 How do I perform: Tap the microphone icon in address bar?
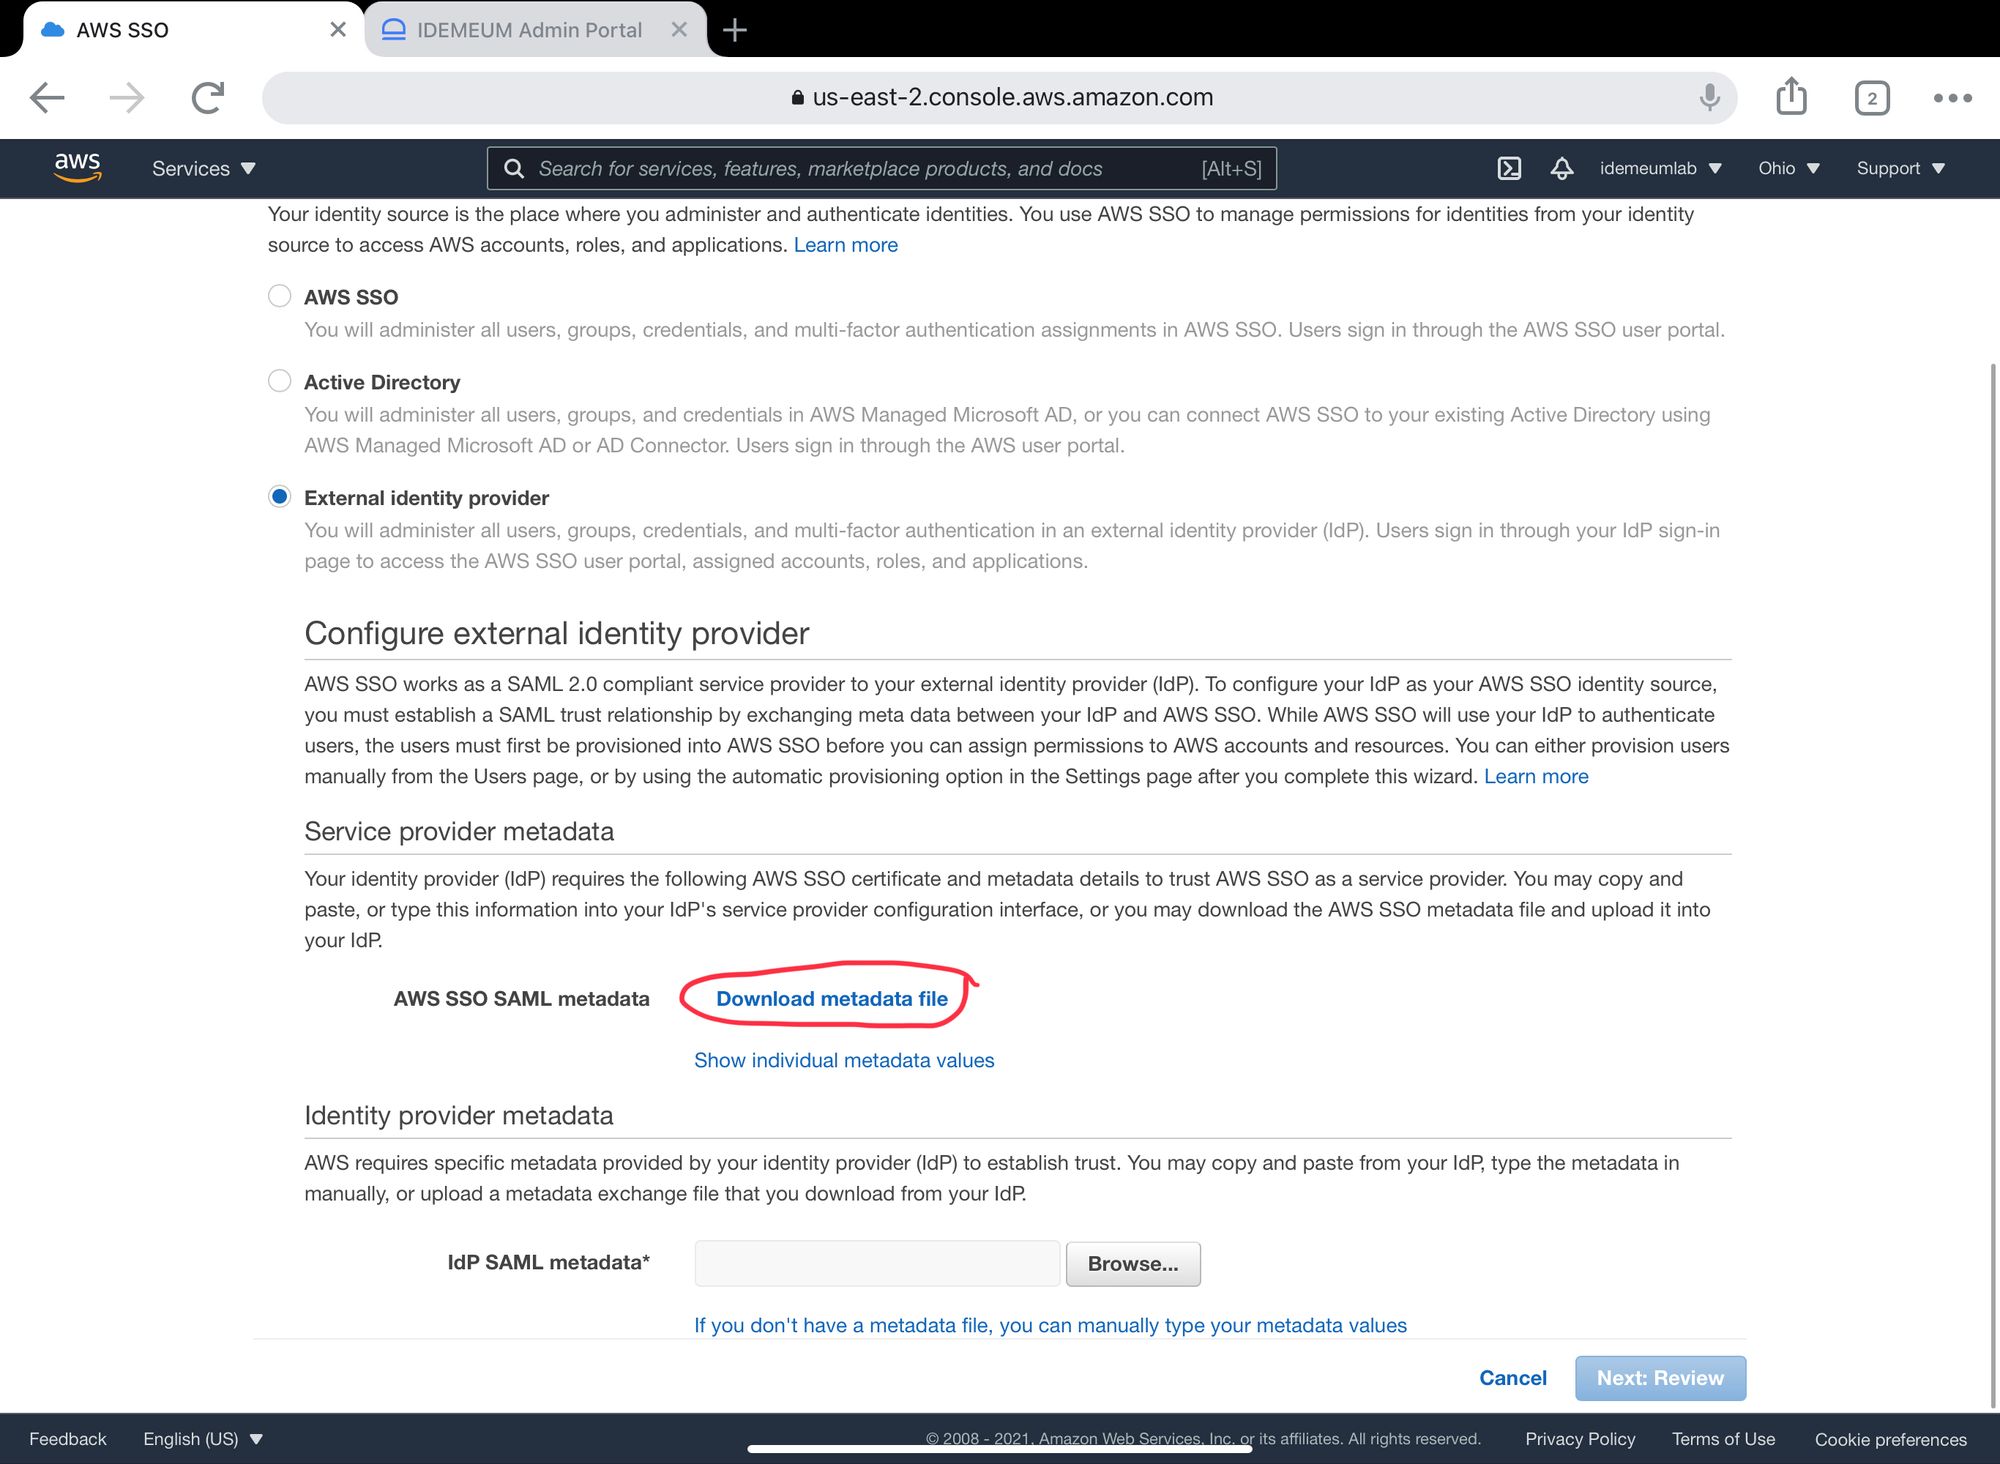point(1709,97)
